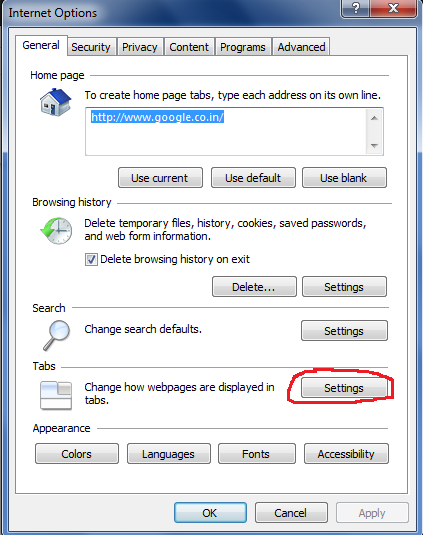
Task: Click the magnifying glass Search icon
Action: (x=57, y=335)
